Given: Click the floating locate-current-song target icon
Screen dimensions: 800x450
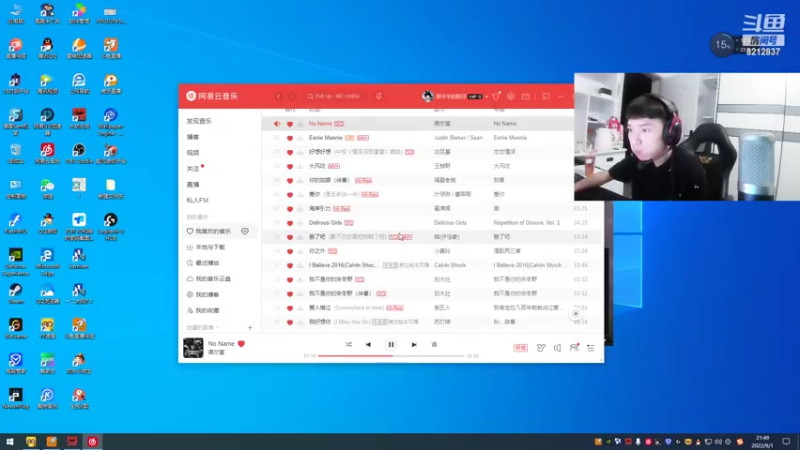Looking at the screenshot, I should tap(576, 314).
